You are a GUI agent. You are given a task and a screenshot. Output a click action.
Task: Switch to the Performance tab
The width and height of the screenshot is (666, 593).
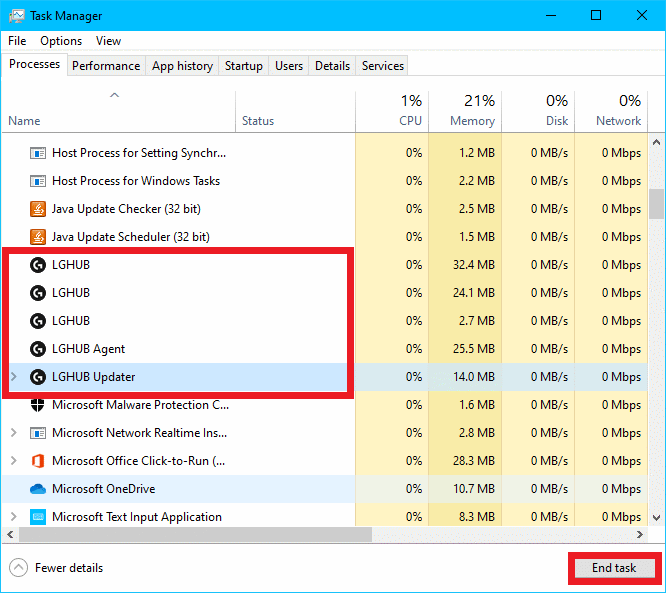click(106, 66)
